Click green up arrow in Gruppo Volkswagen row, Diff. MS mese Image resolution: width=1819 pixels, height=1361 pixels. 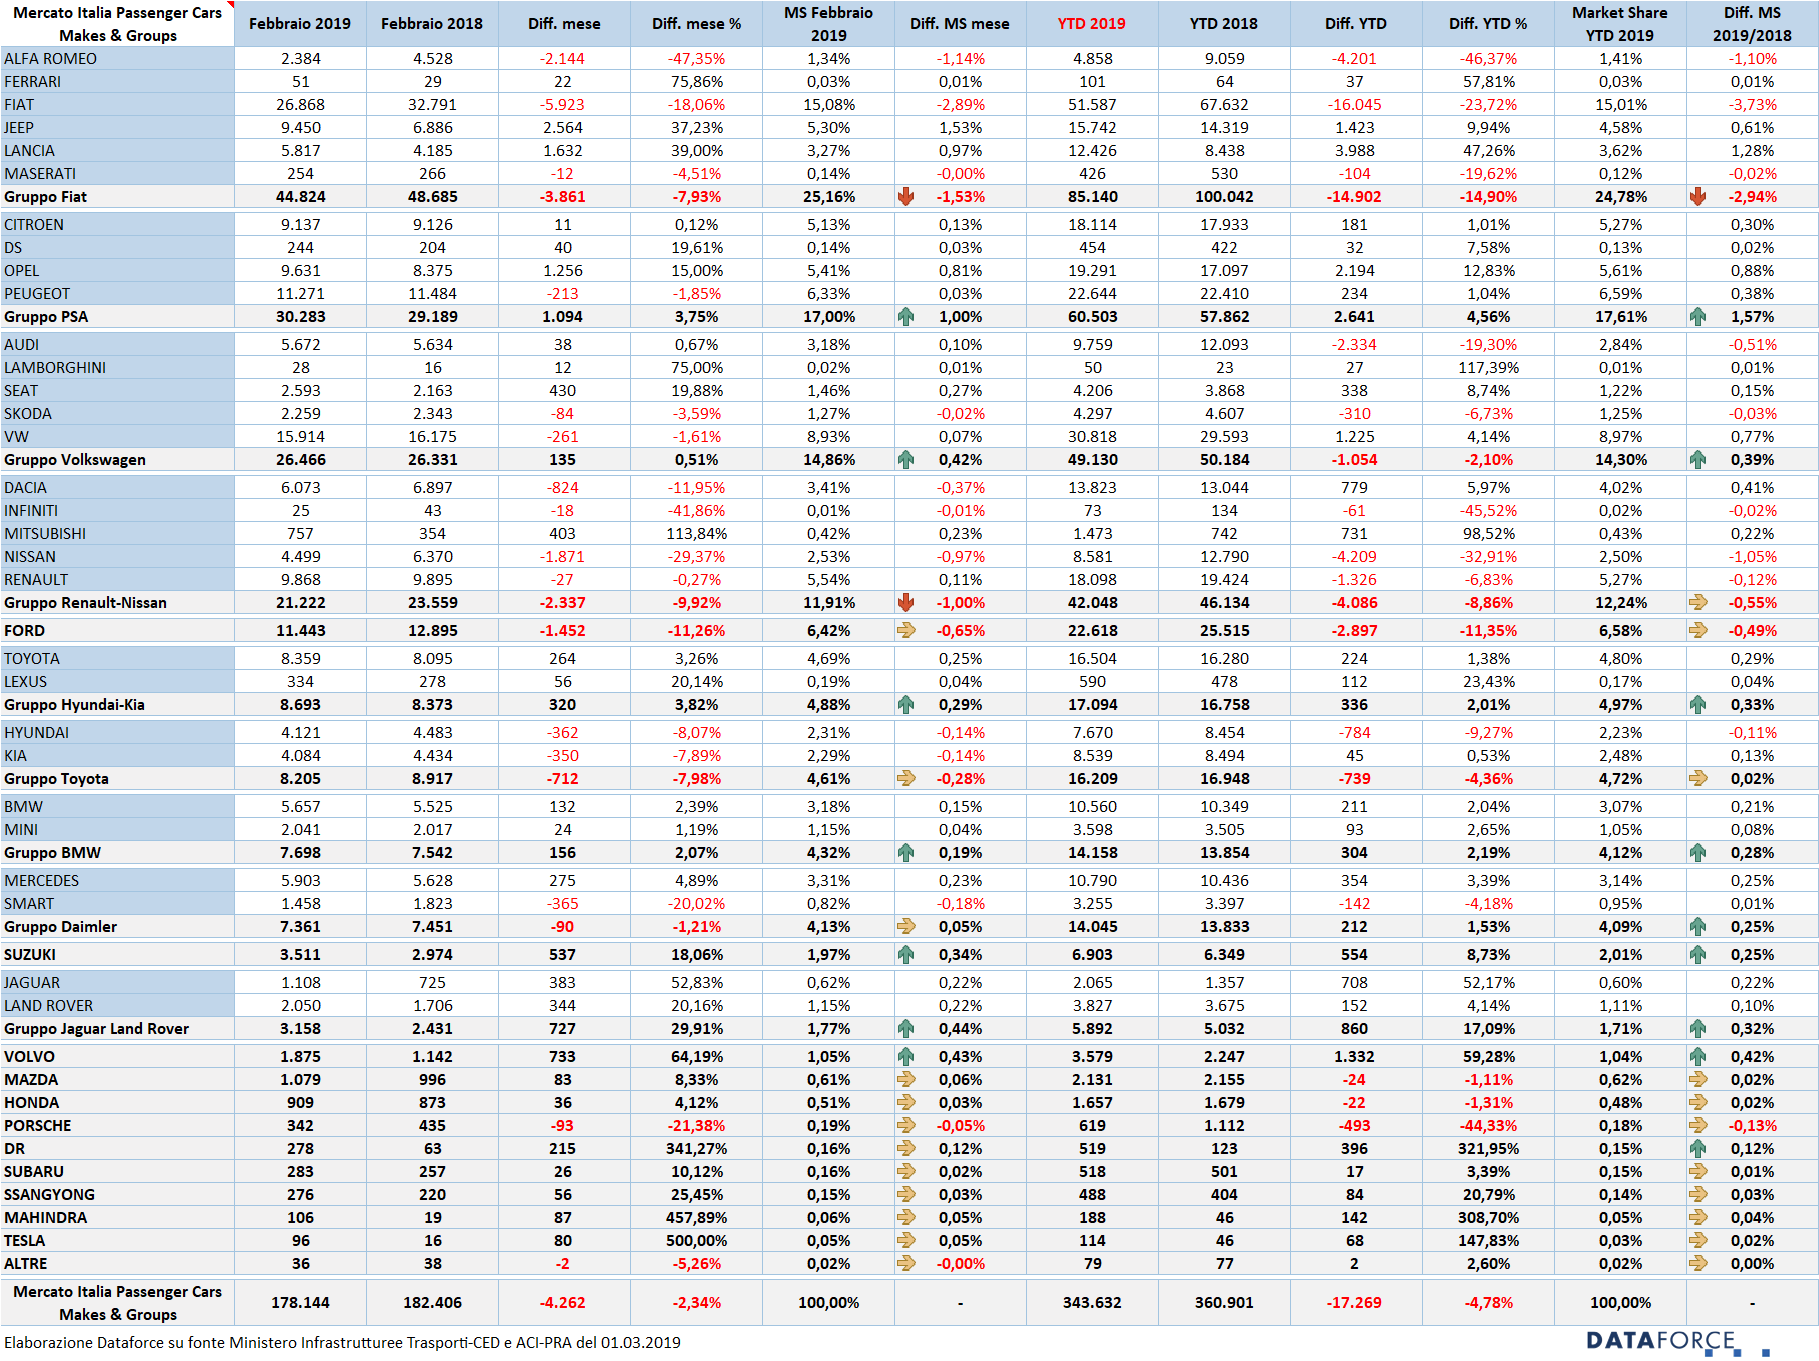pyautogui.click(x=906, y=460)
